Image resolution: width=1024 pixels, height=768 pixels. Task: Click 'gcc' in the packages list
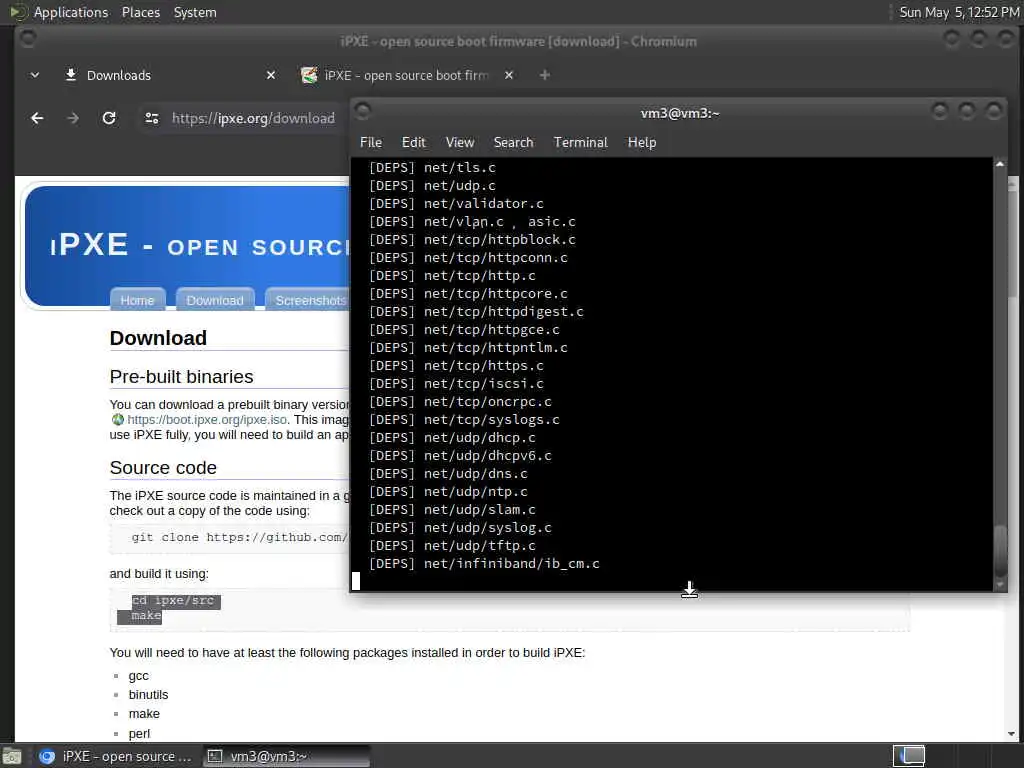point(138,676)
